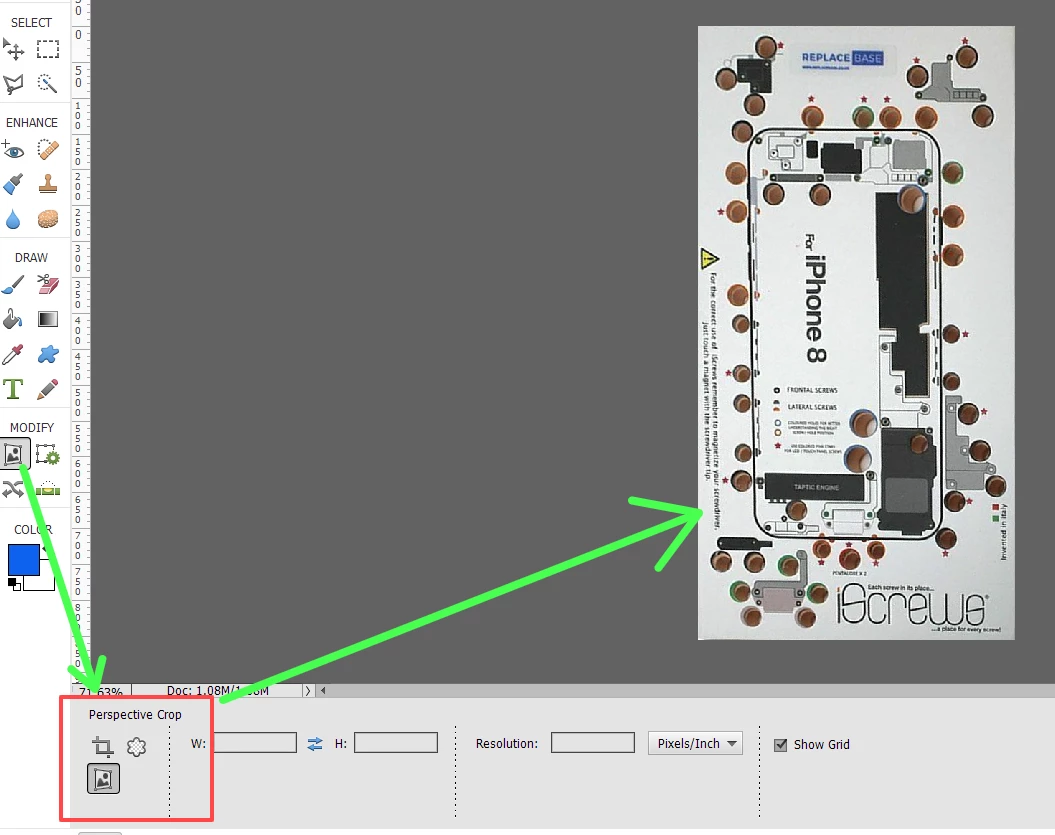Swap width and height values

click(315, 743)
